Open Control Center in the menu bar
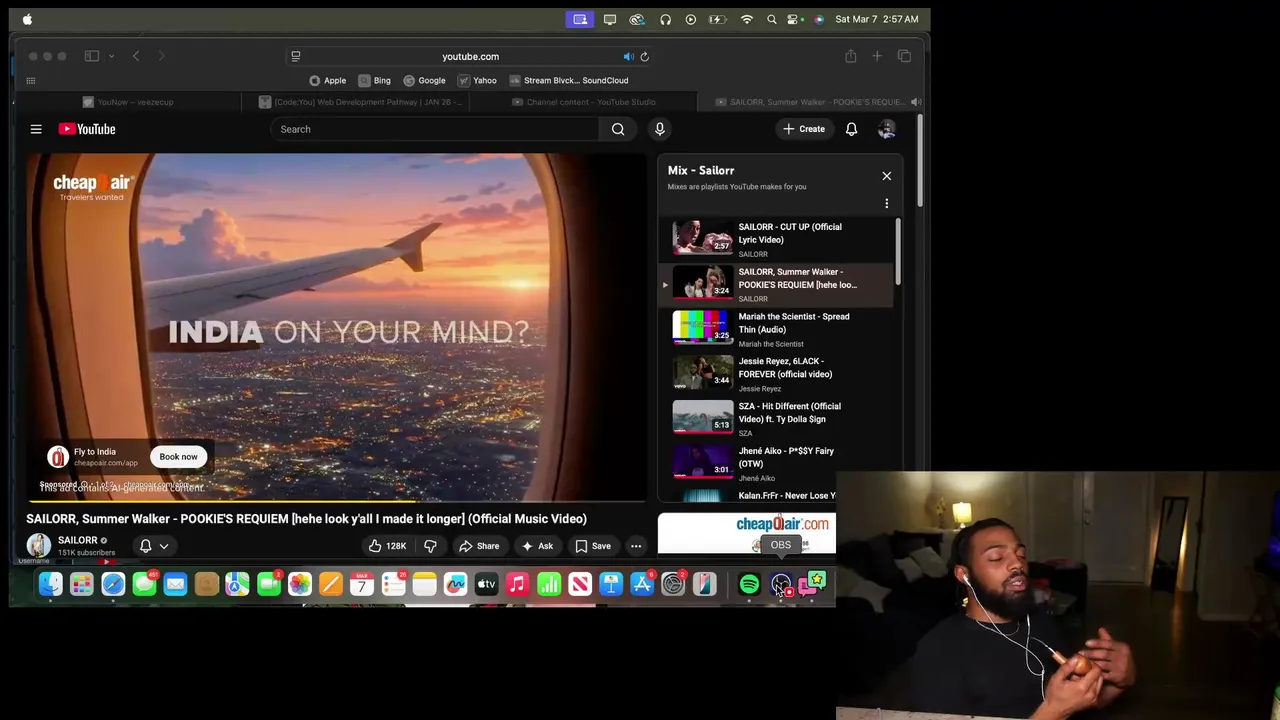 tap(793, 19)
